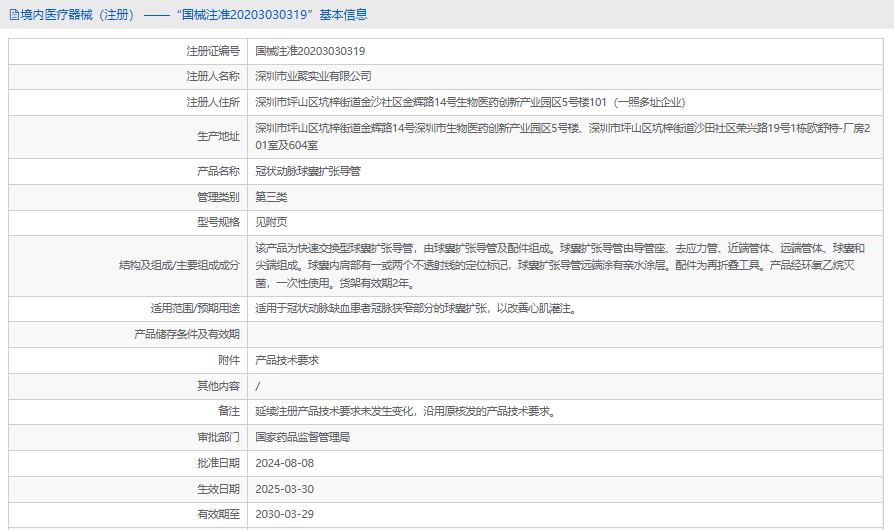Click the 结构及组成 description paragraph
894x530 pixels.
tap(560, 266)
